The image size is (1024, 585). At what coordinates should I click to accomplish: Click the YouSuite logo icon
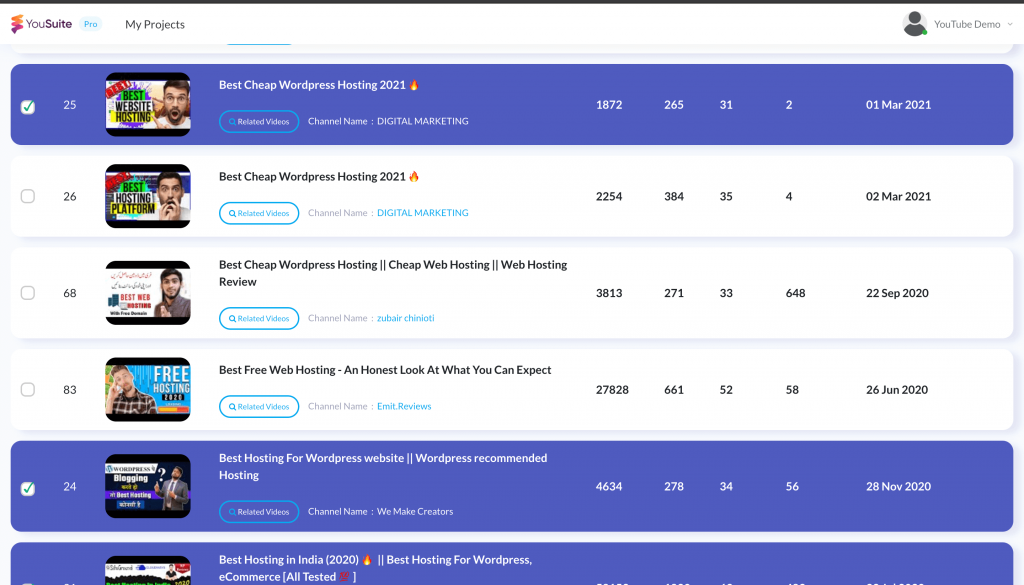[x=17, y=24]
